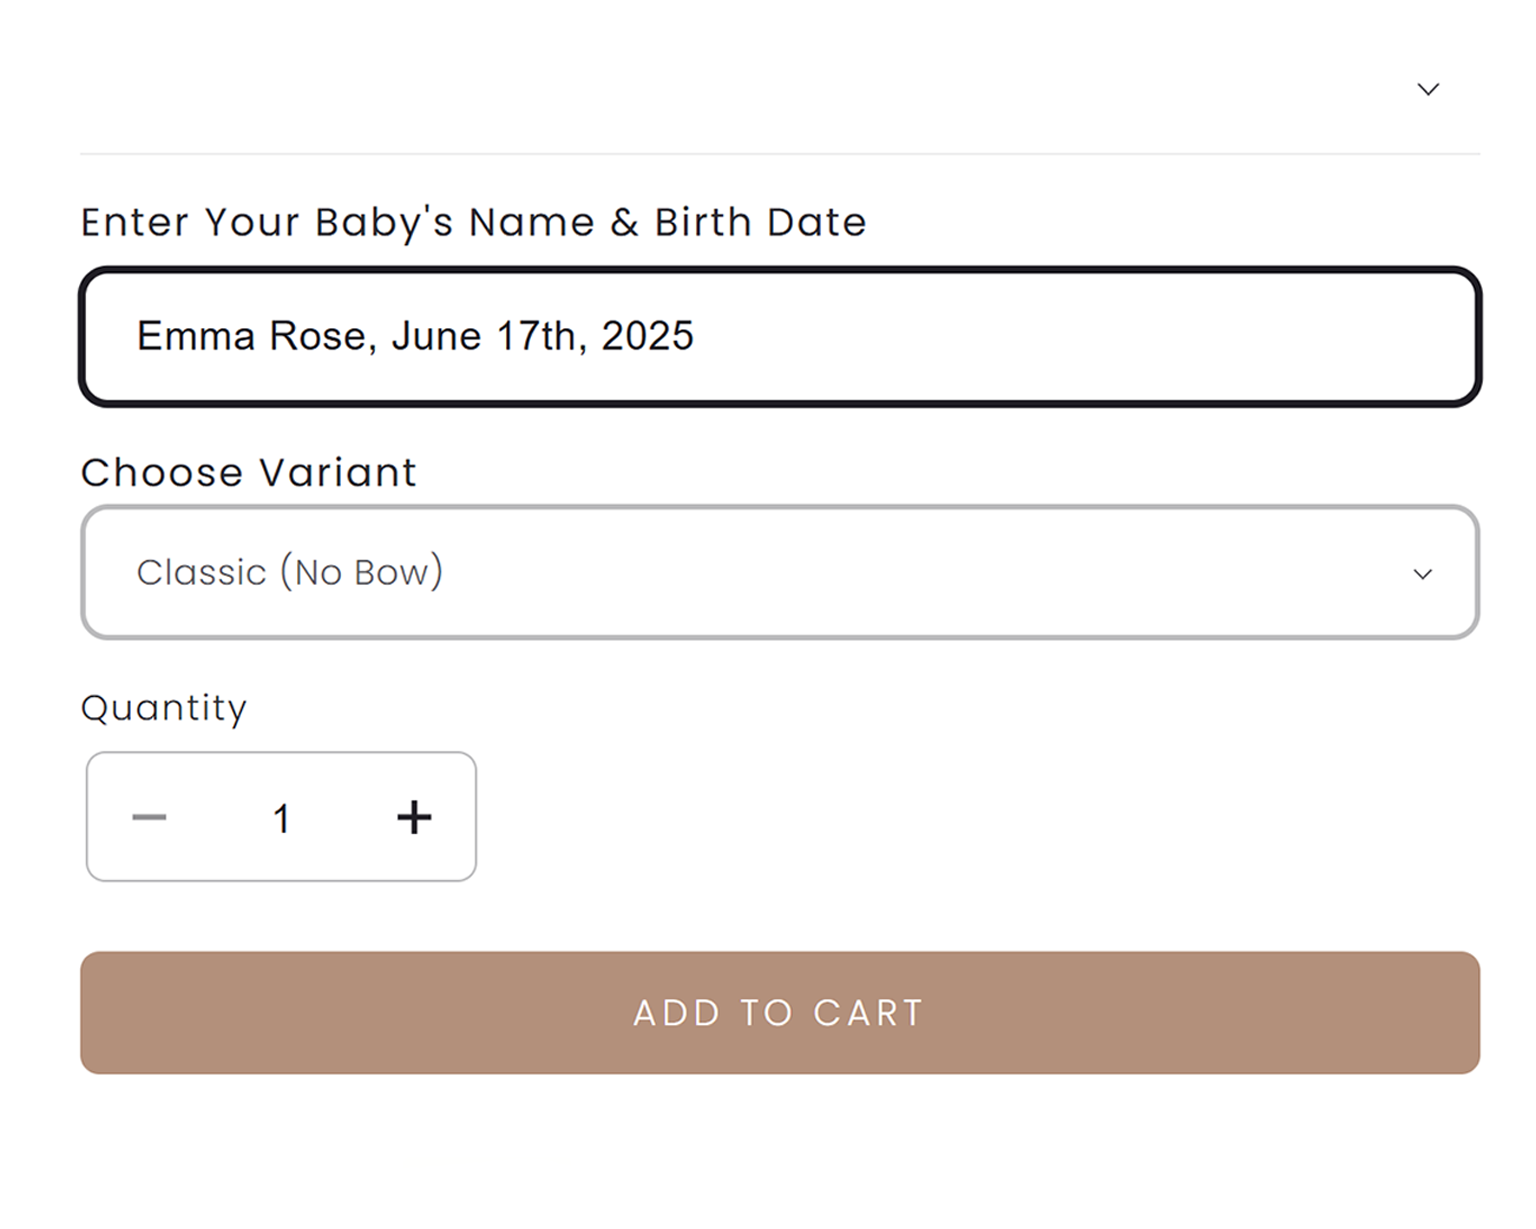Click "June 17th, 2025" text in the field

coord(542,336)
